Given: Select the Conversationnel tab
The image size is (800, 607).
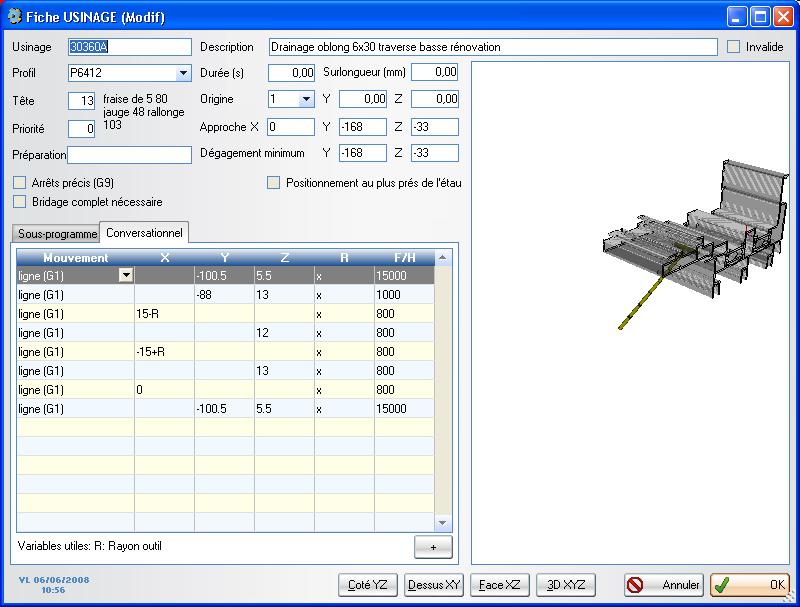Looking at the screenshot, I should pyautogui.click(x=144, y=233).
